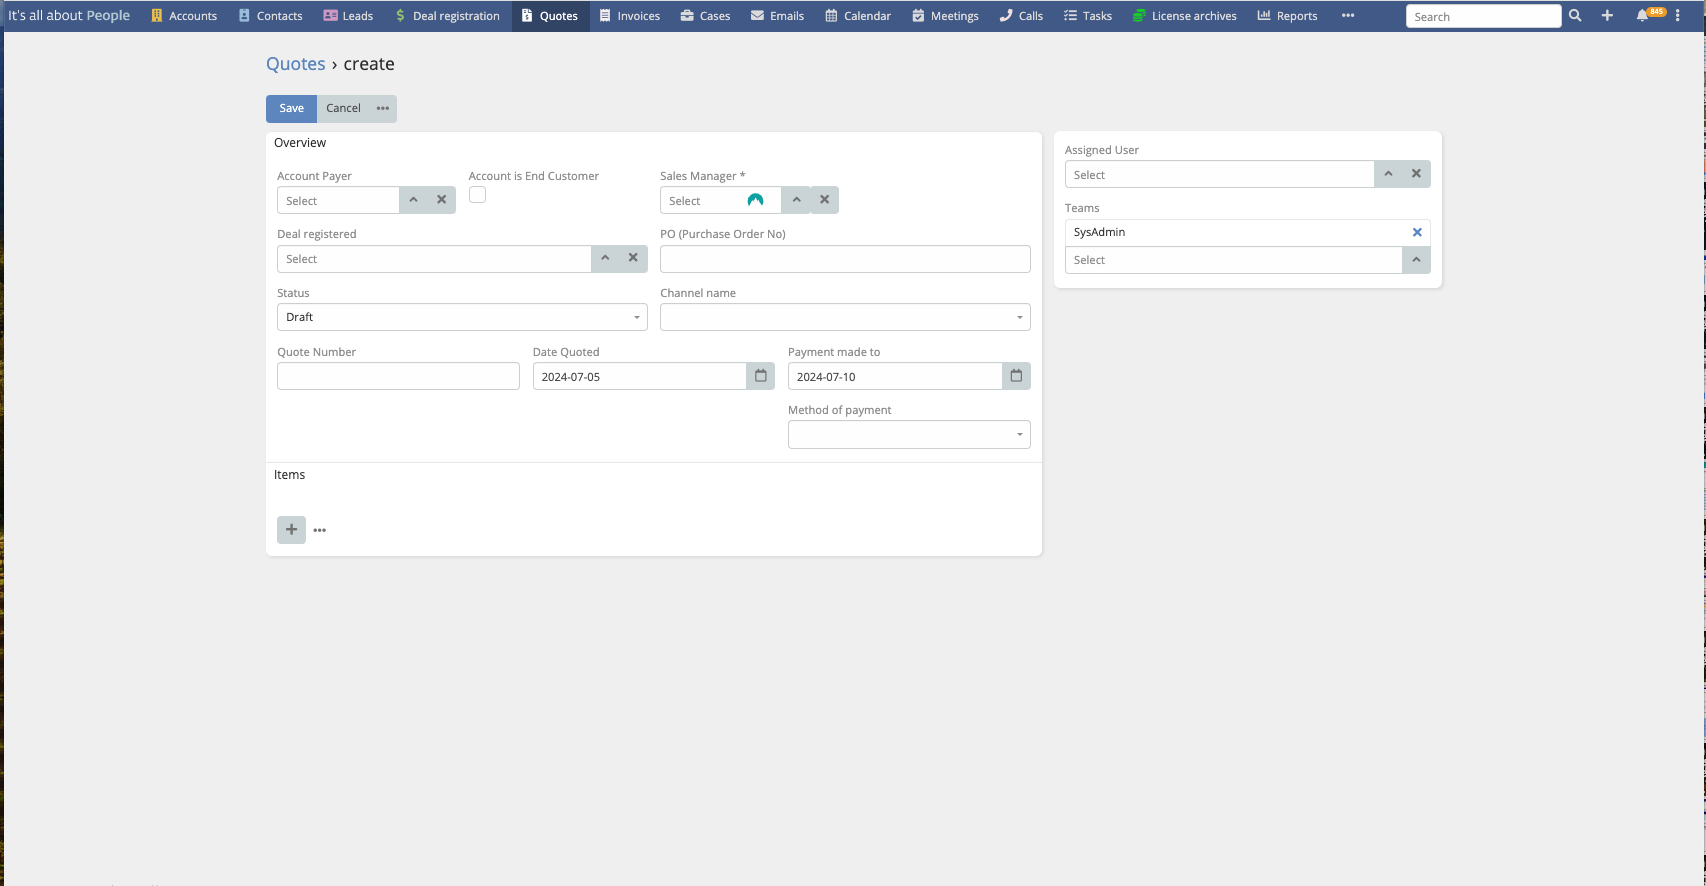
Task: Focus the PO Purchase Order No field
Action: 844,259
